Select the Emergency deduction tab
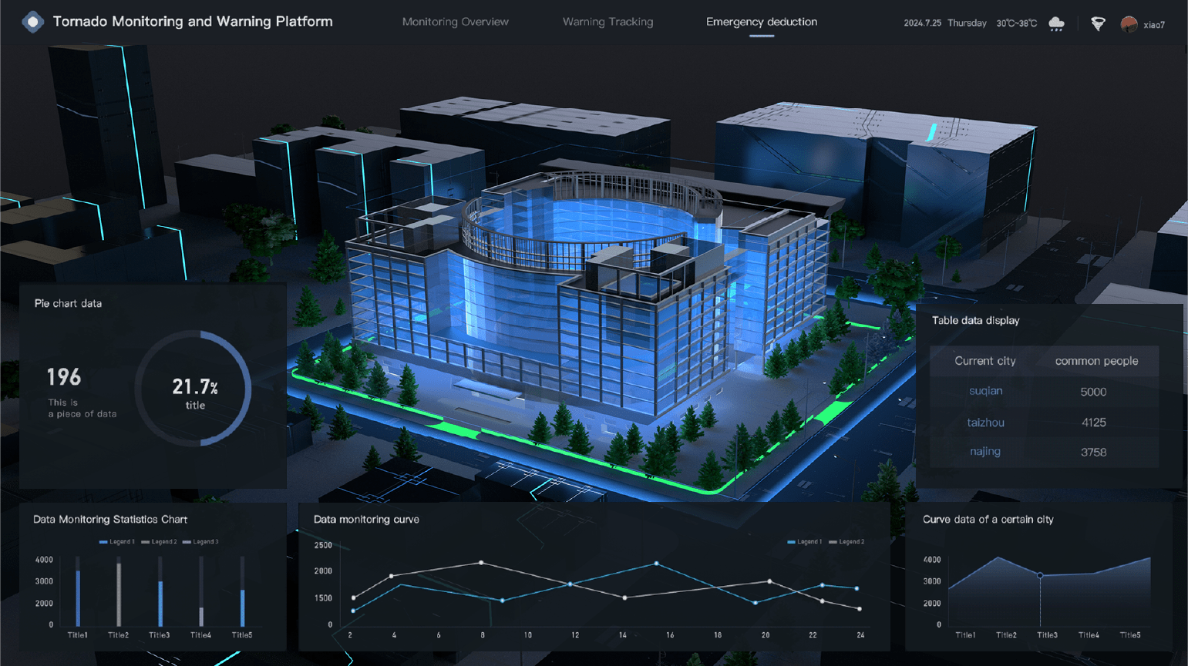This screenshot has width=1188, height=666. coord(761,22)
